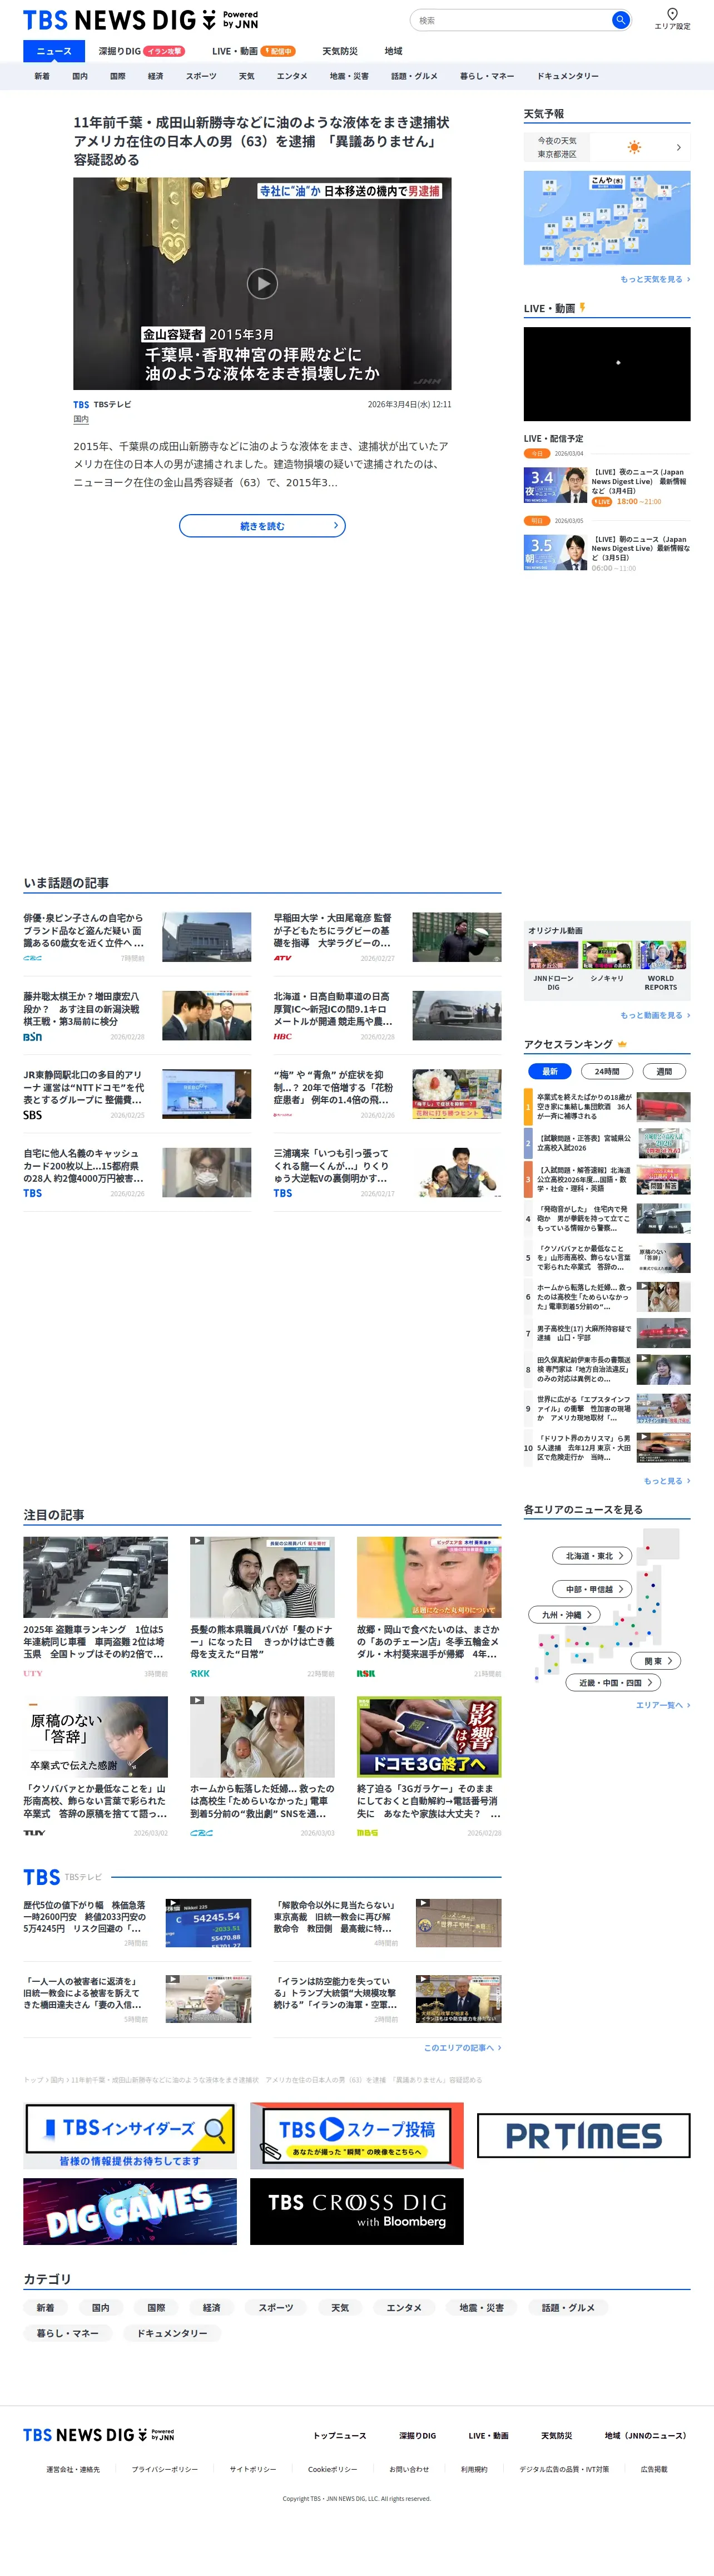Viewport: 714px width, 2576px height.
Task: Open the 早稲田大学 ラグビー article thumbnail
Action: (x=457, y=937)
